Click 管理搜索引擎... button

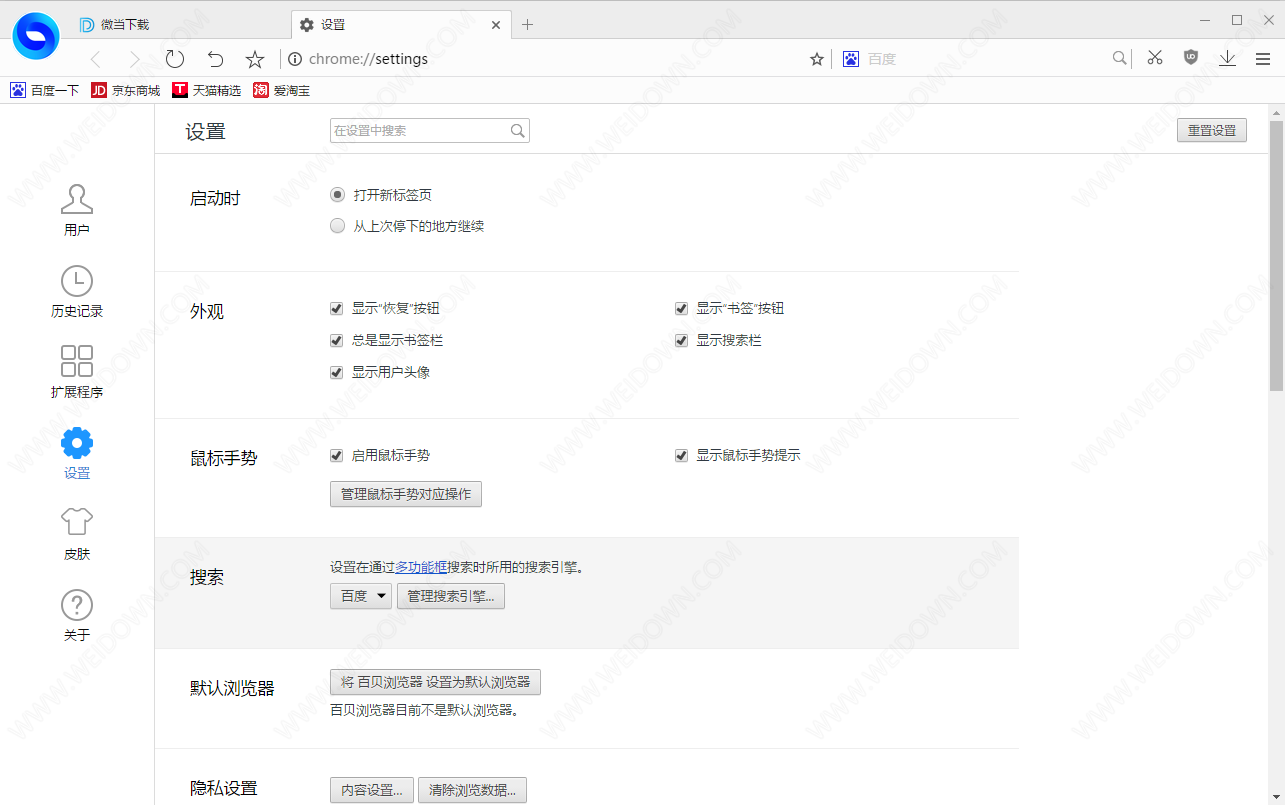[x=451, y=596]
